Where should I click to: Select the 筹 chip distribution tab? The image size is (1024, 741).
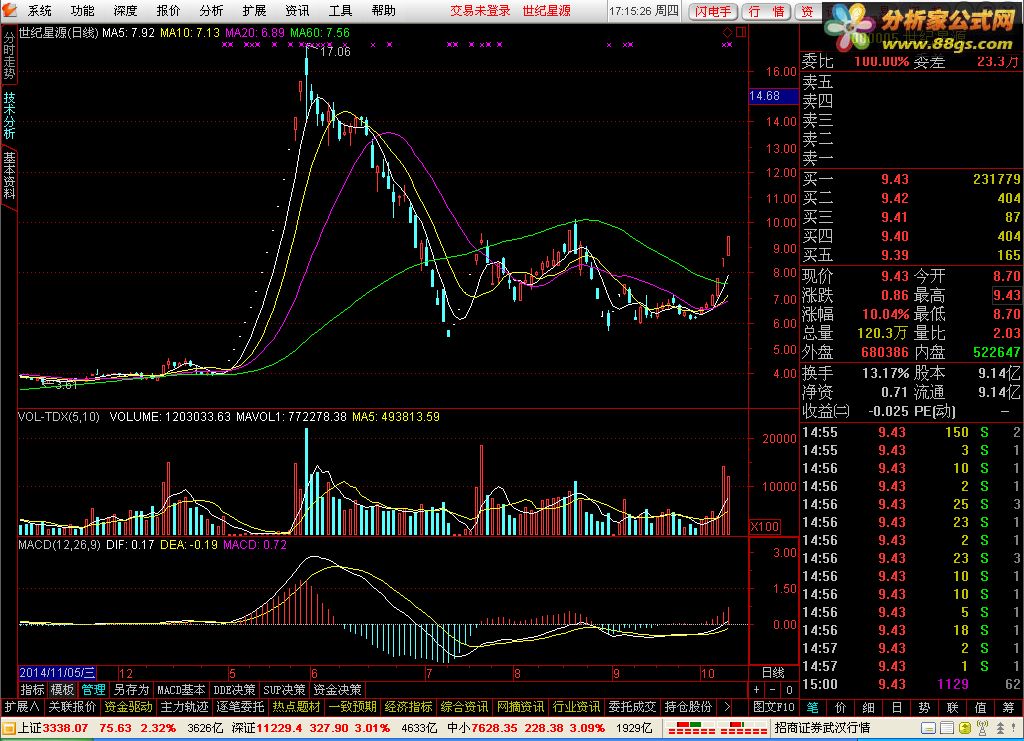click(1008, 707)
